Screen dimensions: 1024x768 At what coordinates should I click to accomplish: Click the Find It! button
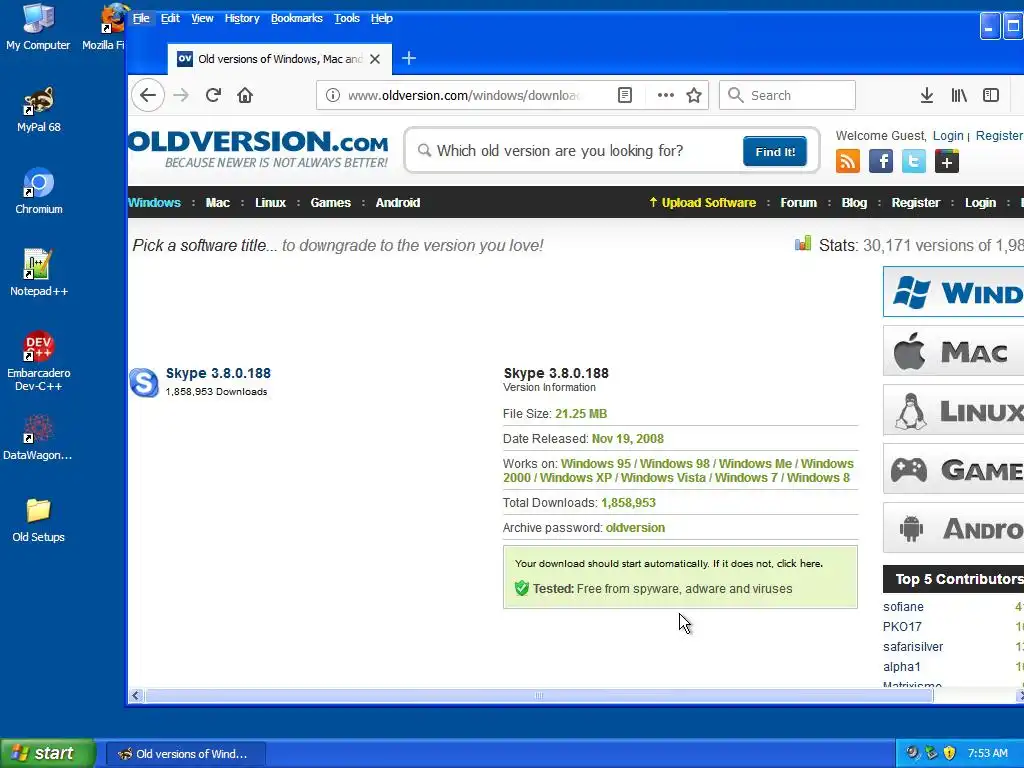coord(775,152)
